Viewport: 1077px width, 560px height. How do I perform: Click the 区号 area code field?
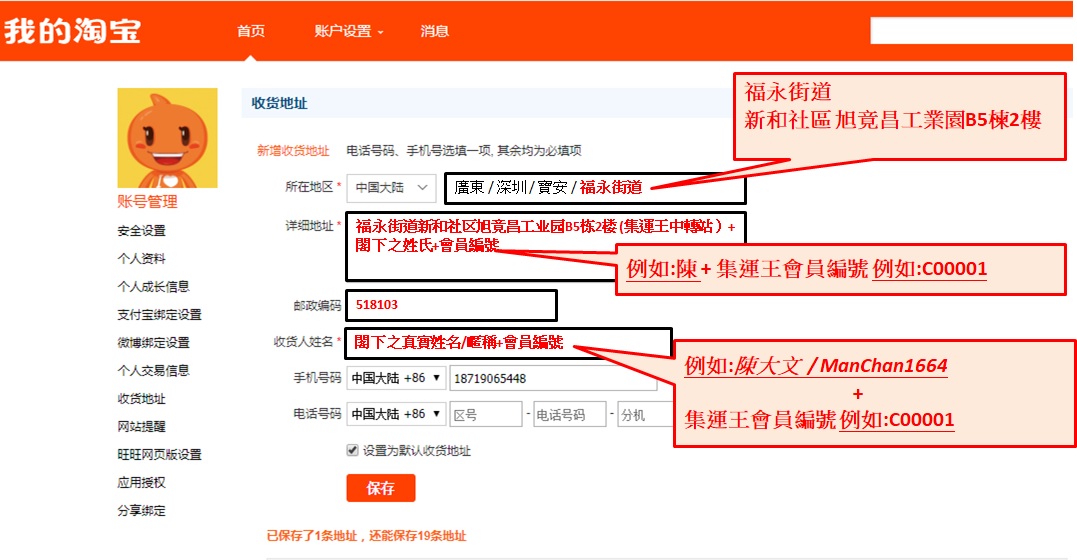click(x=486, y=414)
